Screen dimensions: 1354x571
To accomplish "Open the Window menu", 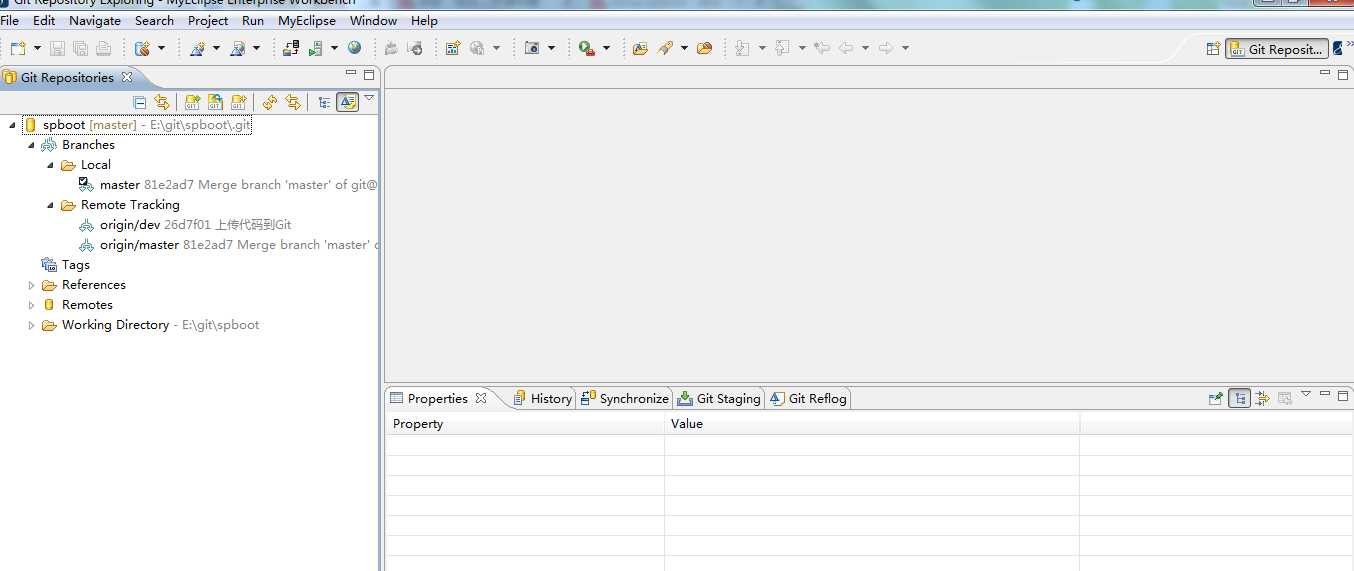I will click(373, 20).
